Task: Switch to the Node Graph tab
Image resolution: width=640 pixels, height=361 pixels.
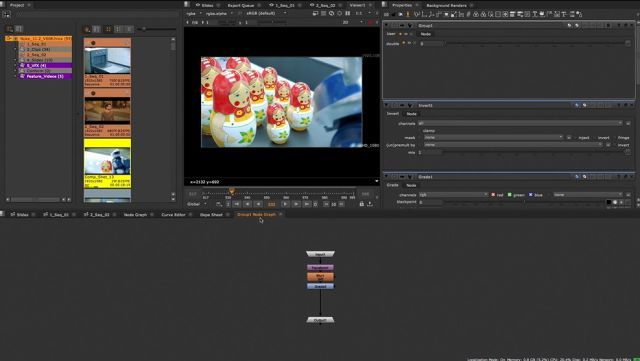Action: [135, 214]
